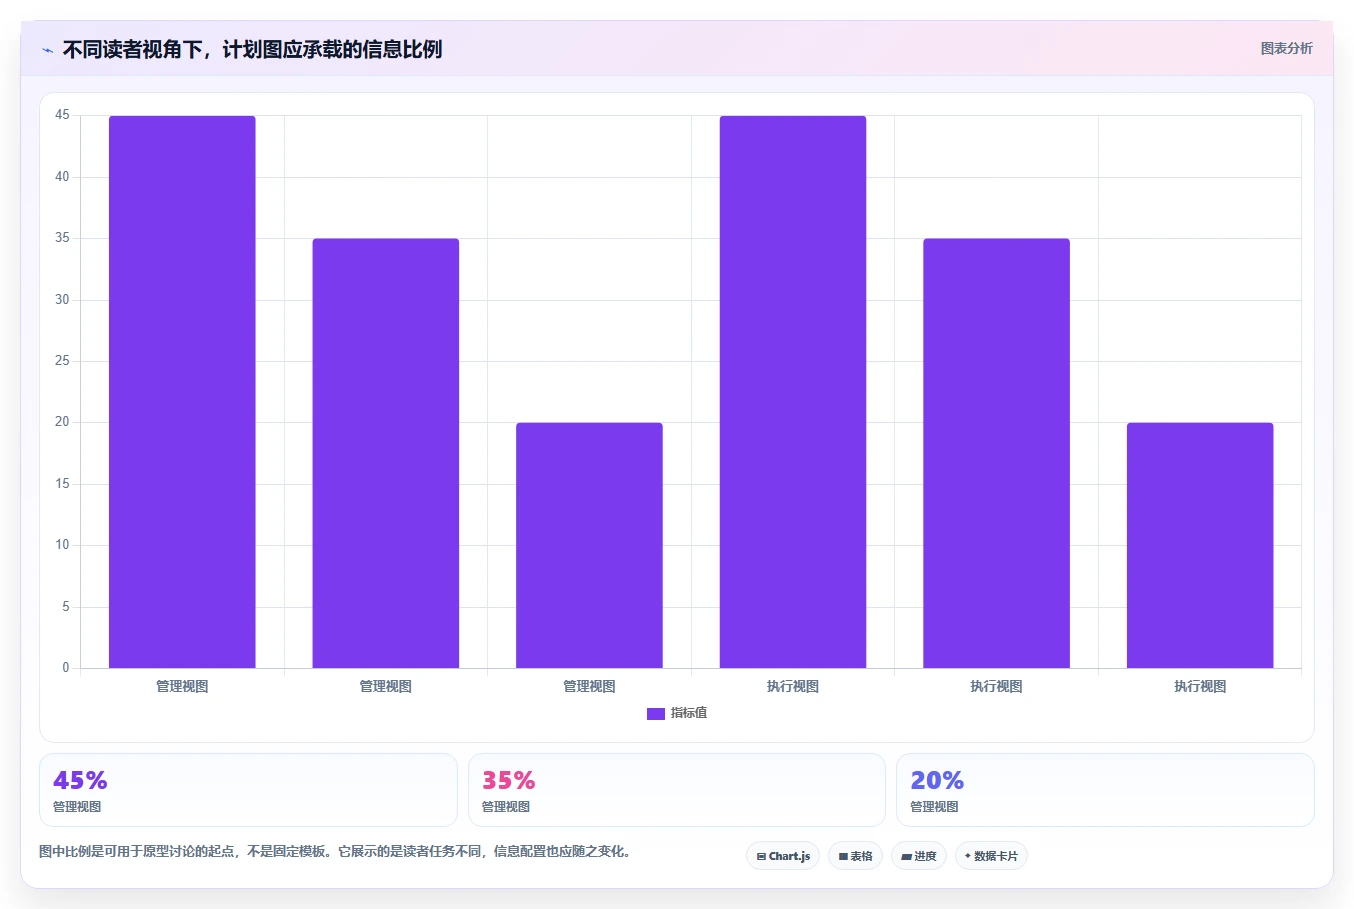
Task: Click the 图表分析 label in the header
Action: pos(1286,48)
